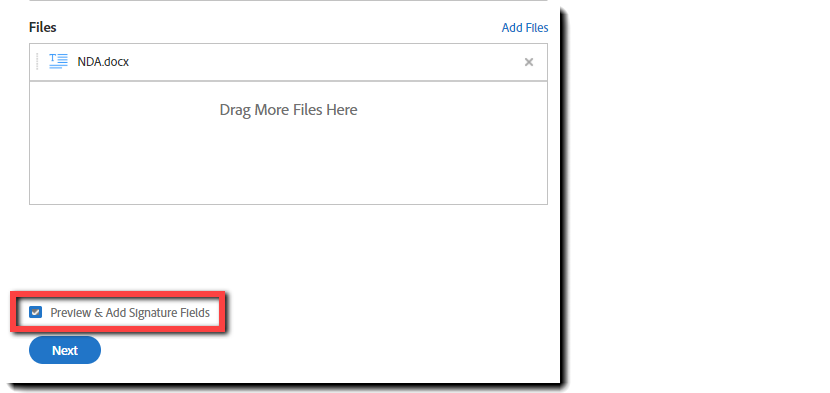This screenshot has width=830, height=393.
Task: Remove NDA.docx with the X icon
Action: [x=528, y=62]
